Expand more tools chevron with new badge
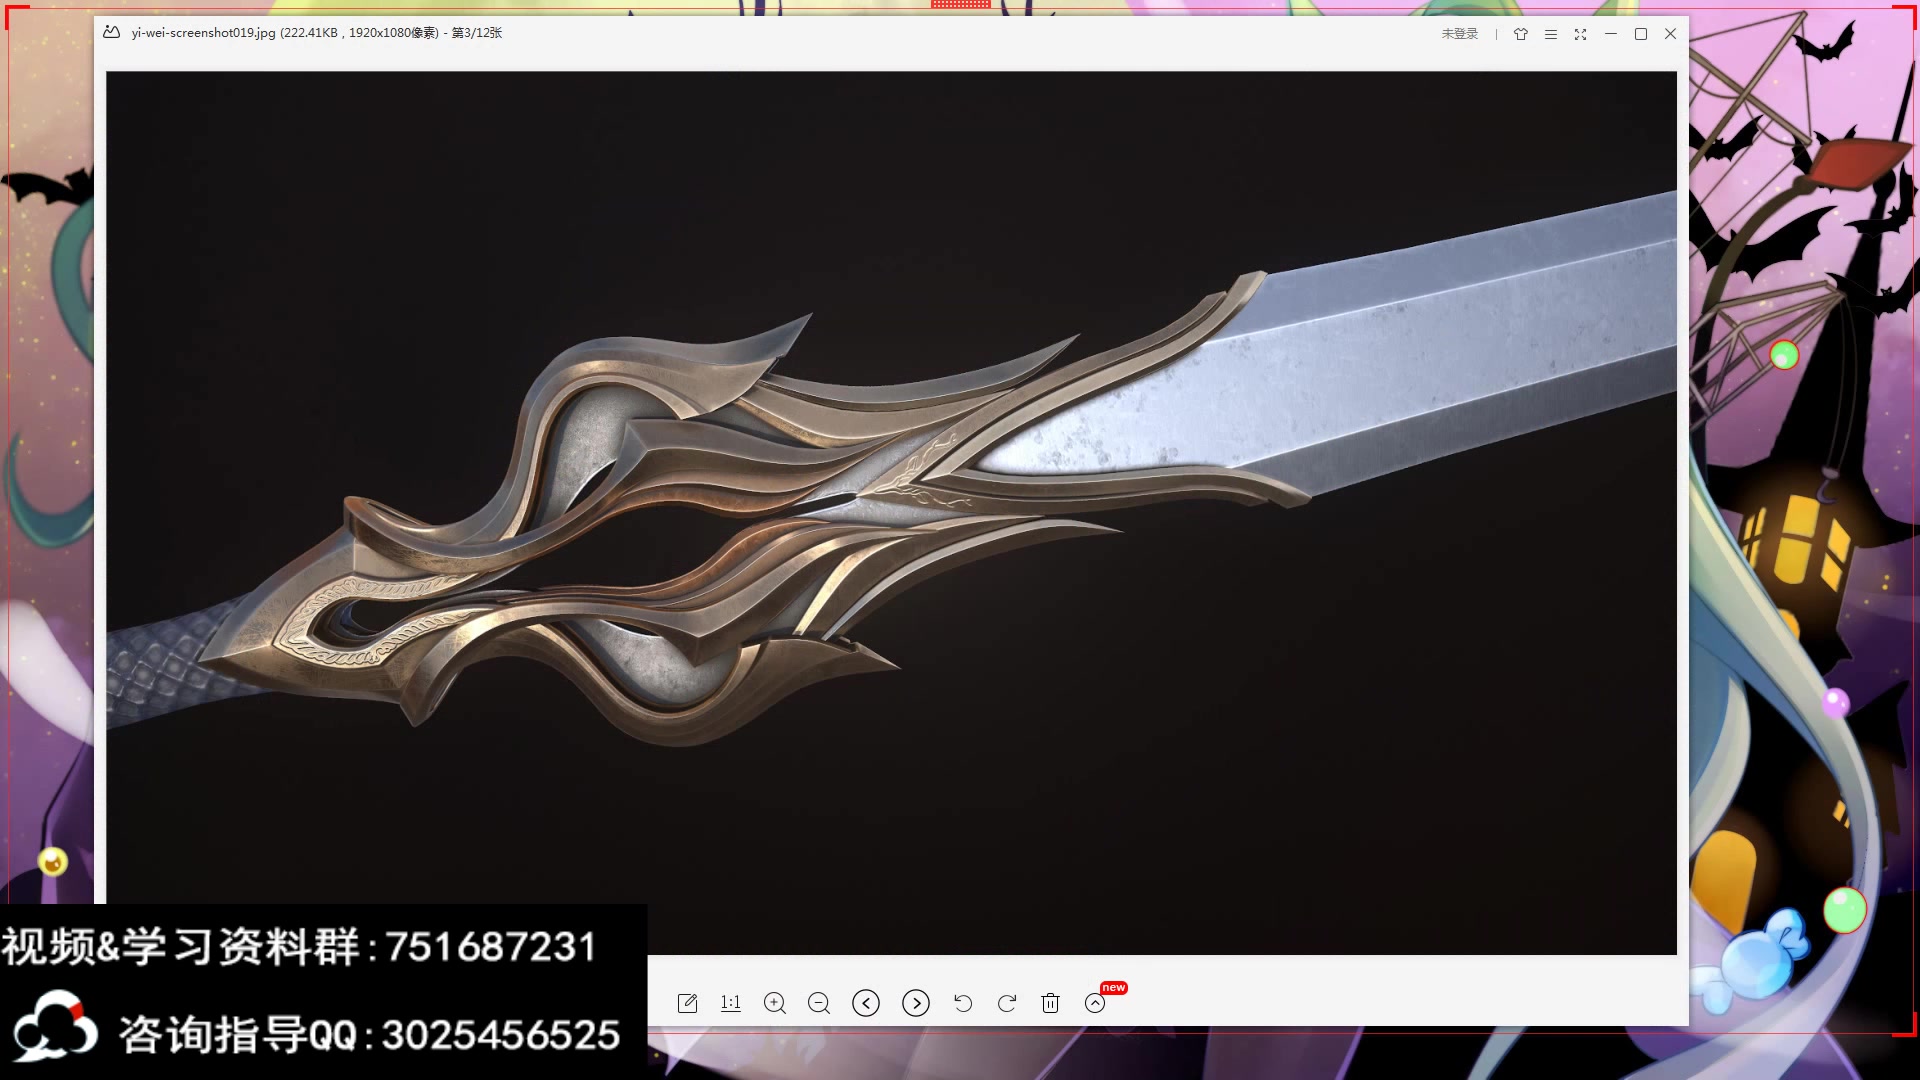Screen dimensions: 1920x1080 pos(1095,1003)
